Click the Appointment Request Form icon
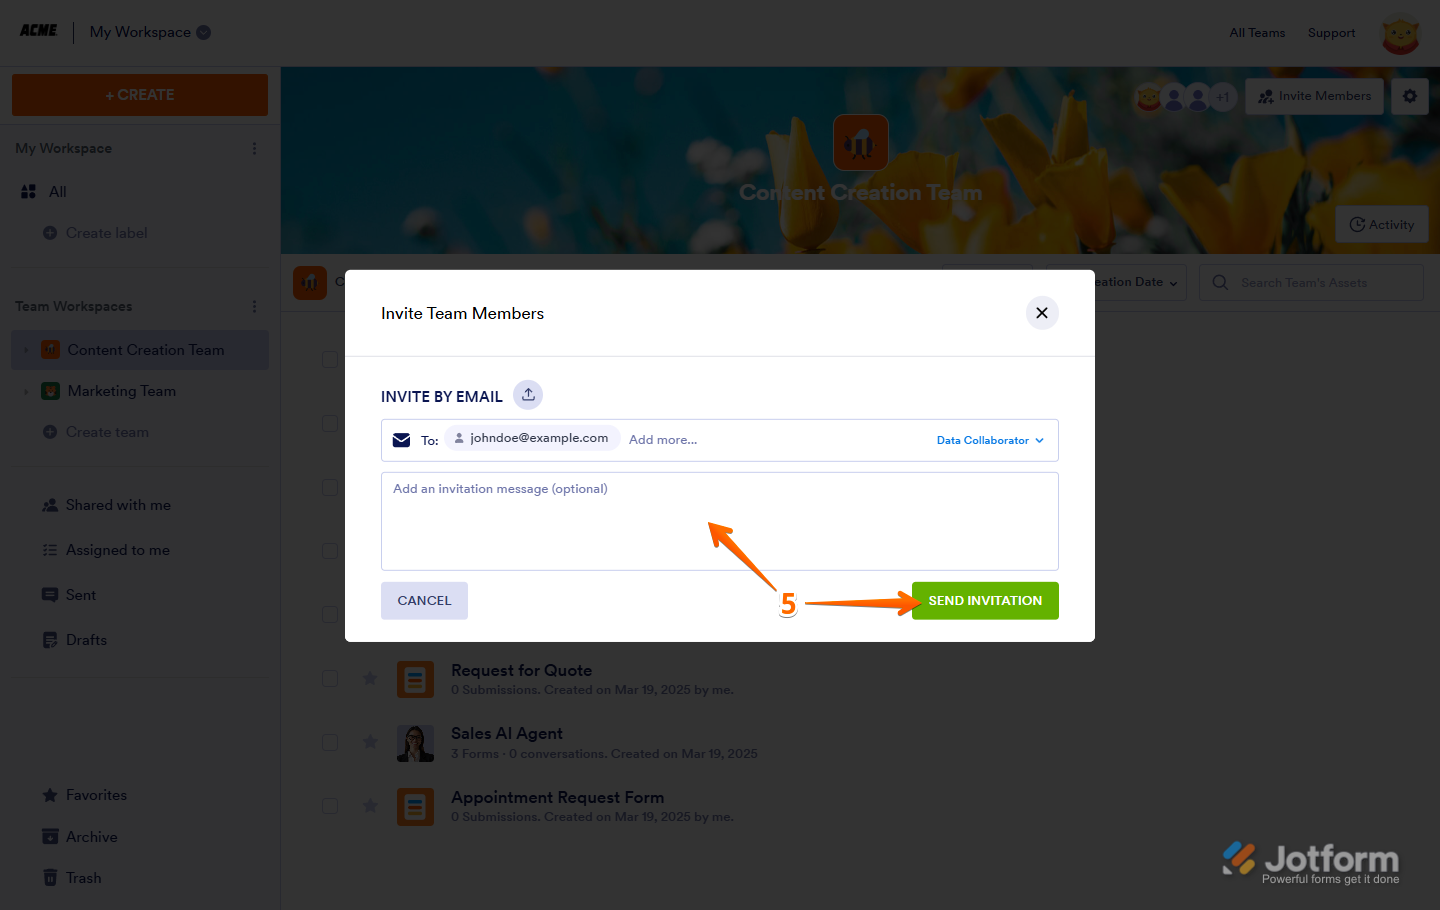 (415, 807)
